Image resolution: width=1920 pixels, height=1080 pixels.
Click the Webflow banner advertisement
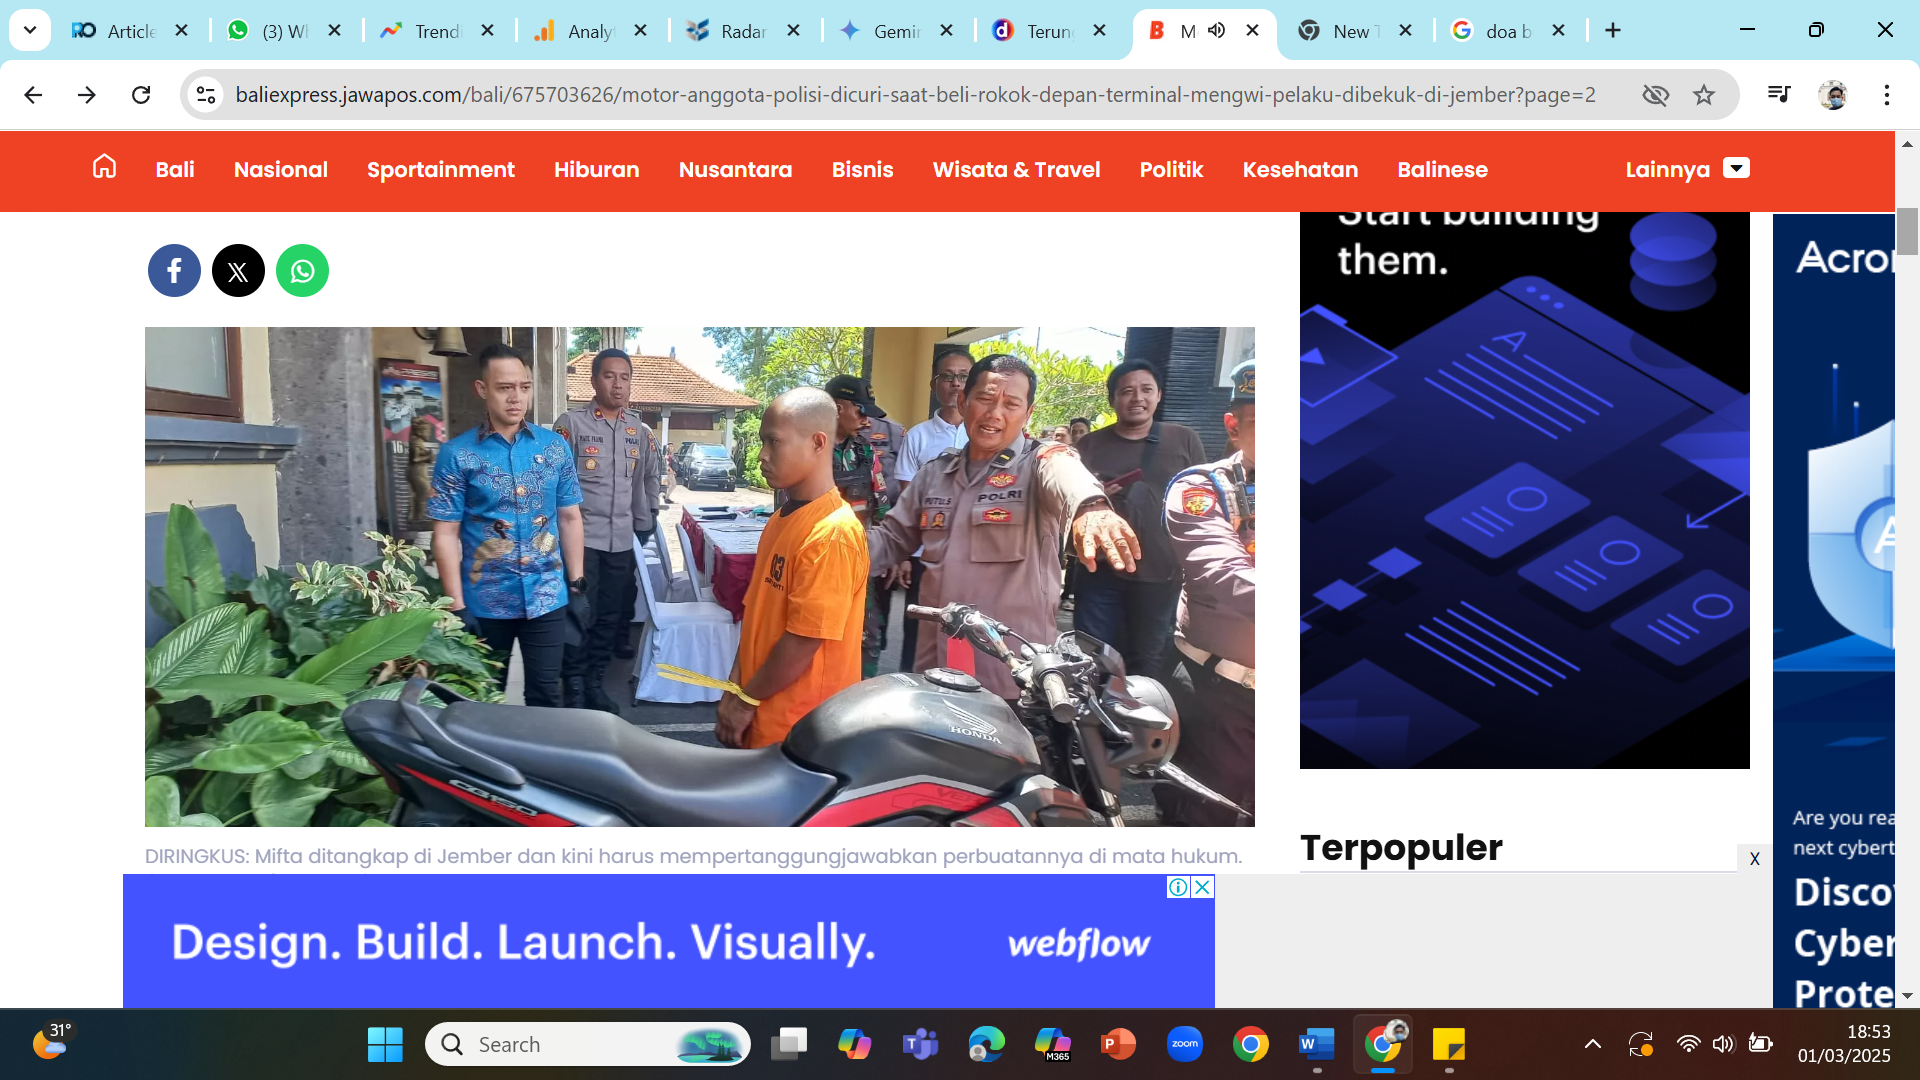tap(668, 942)
